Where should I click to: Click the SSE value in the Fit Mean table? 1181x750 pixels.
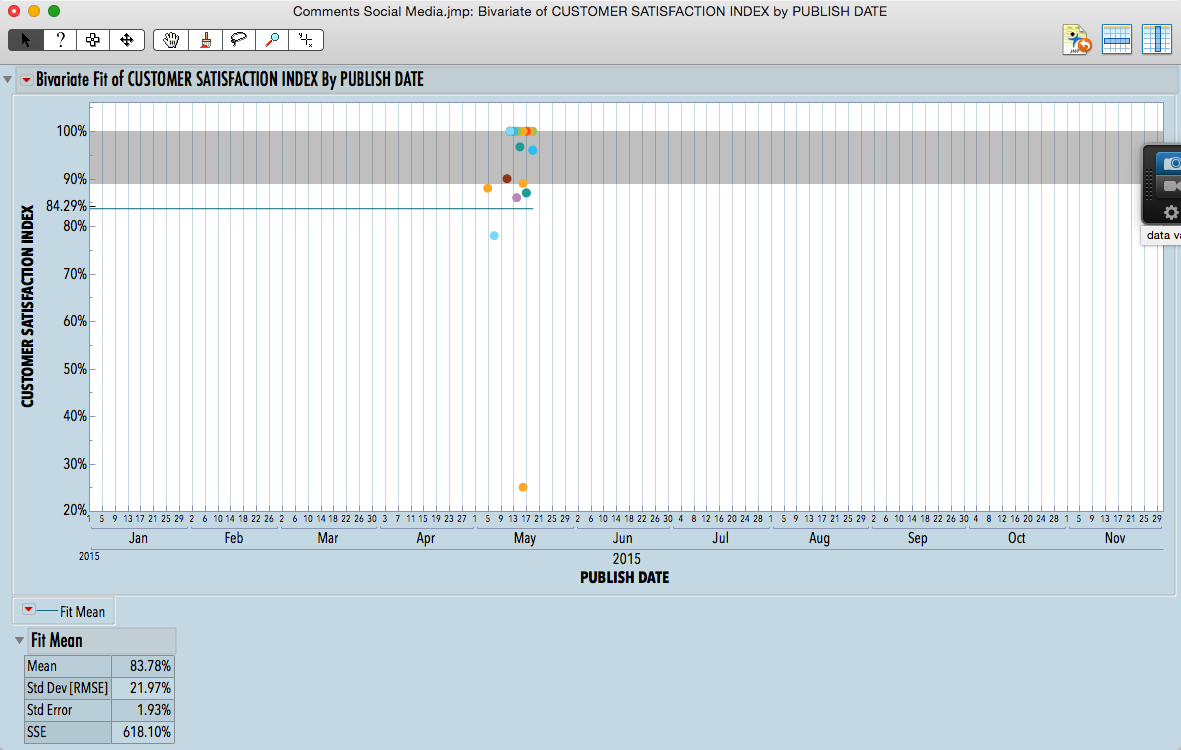click(148, 732)
